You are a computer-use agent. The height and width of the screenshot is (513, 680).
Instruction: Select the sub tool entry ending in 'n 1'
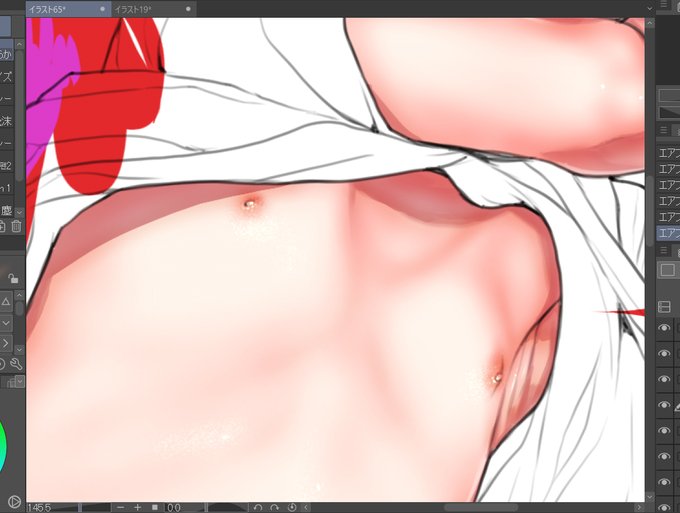(x=6, y=188)
